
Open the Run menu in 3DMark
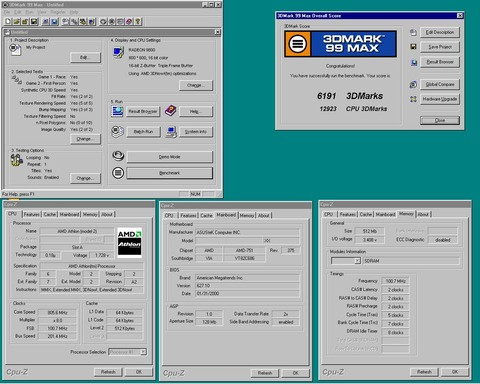(x=29, y=12)
